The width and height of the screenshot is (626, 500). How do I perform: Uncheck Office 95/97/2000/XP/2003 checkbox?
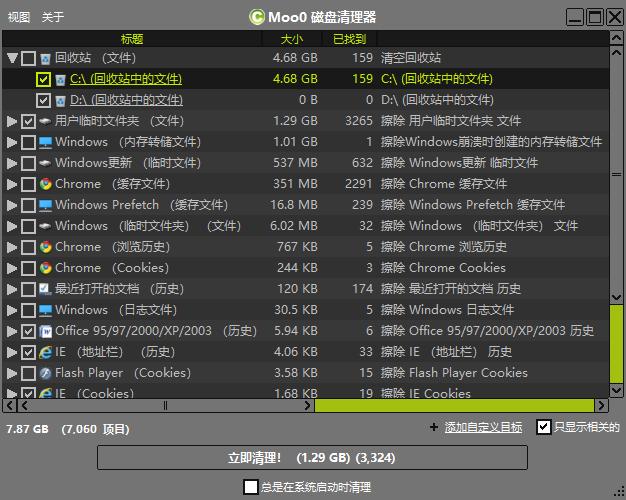(28, 331)
